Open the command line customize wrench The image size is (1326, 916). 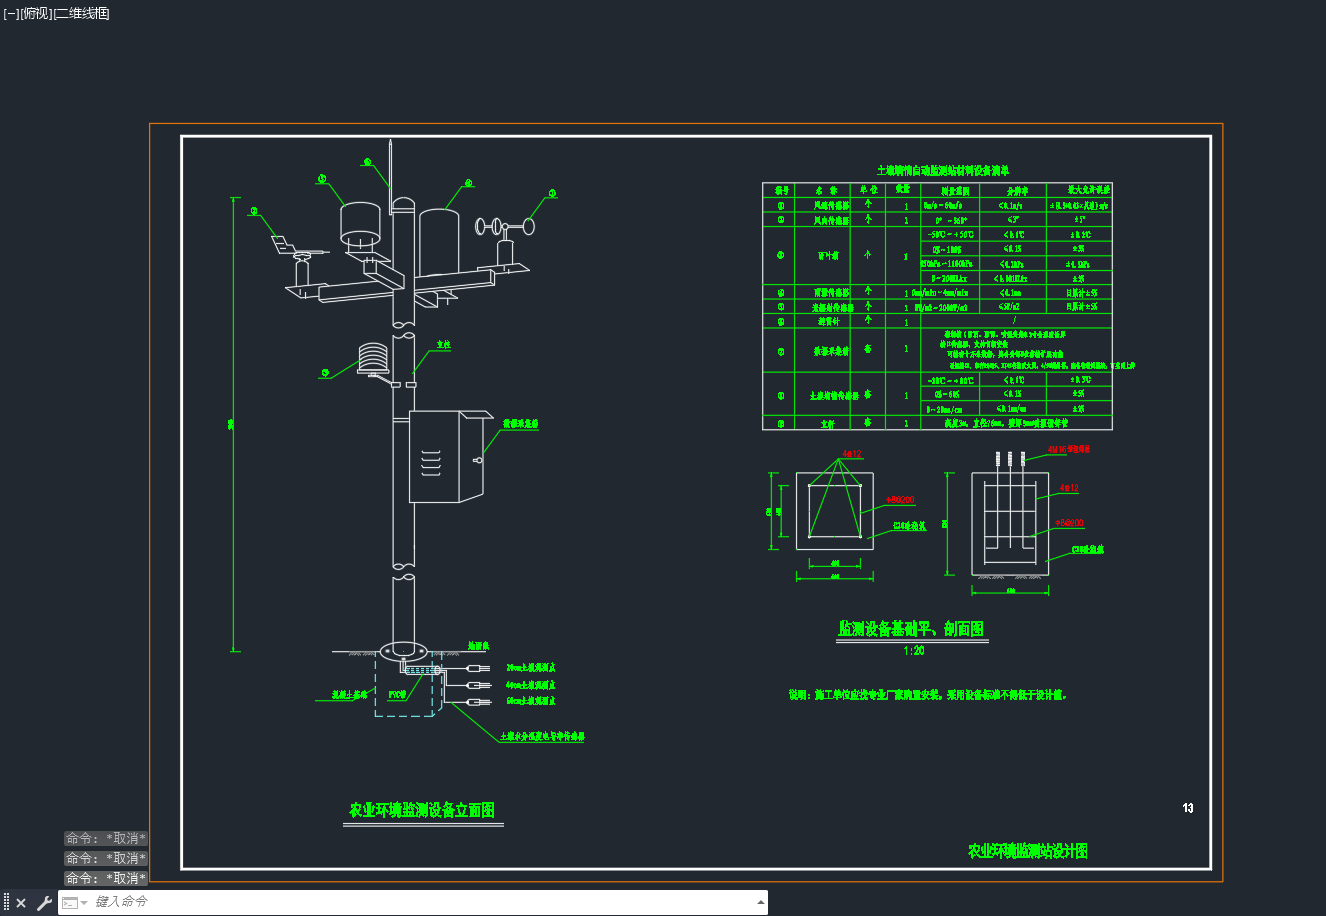[44, 903]
